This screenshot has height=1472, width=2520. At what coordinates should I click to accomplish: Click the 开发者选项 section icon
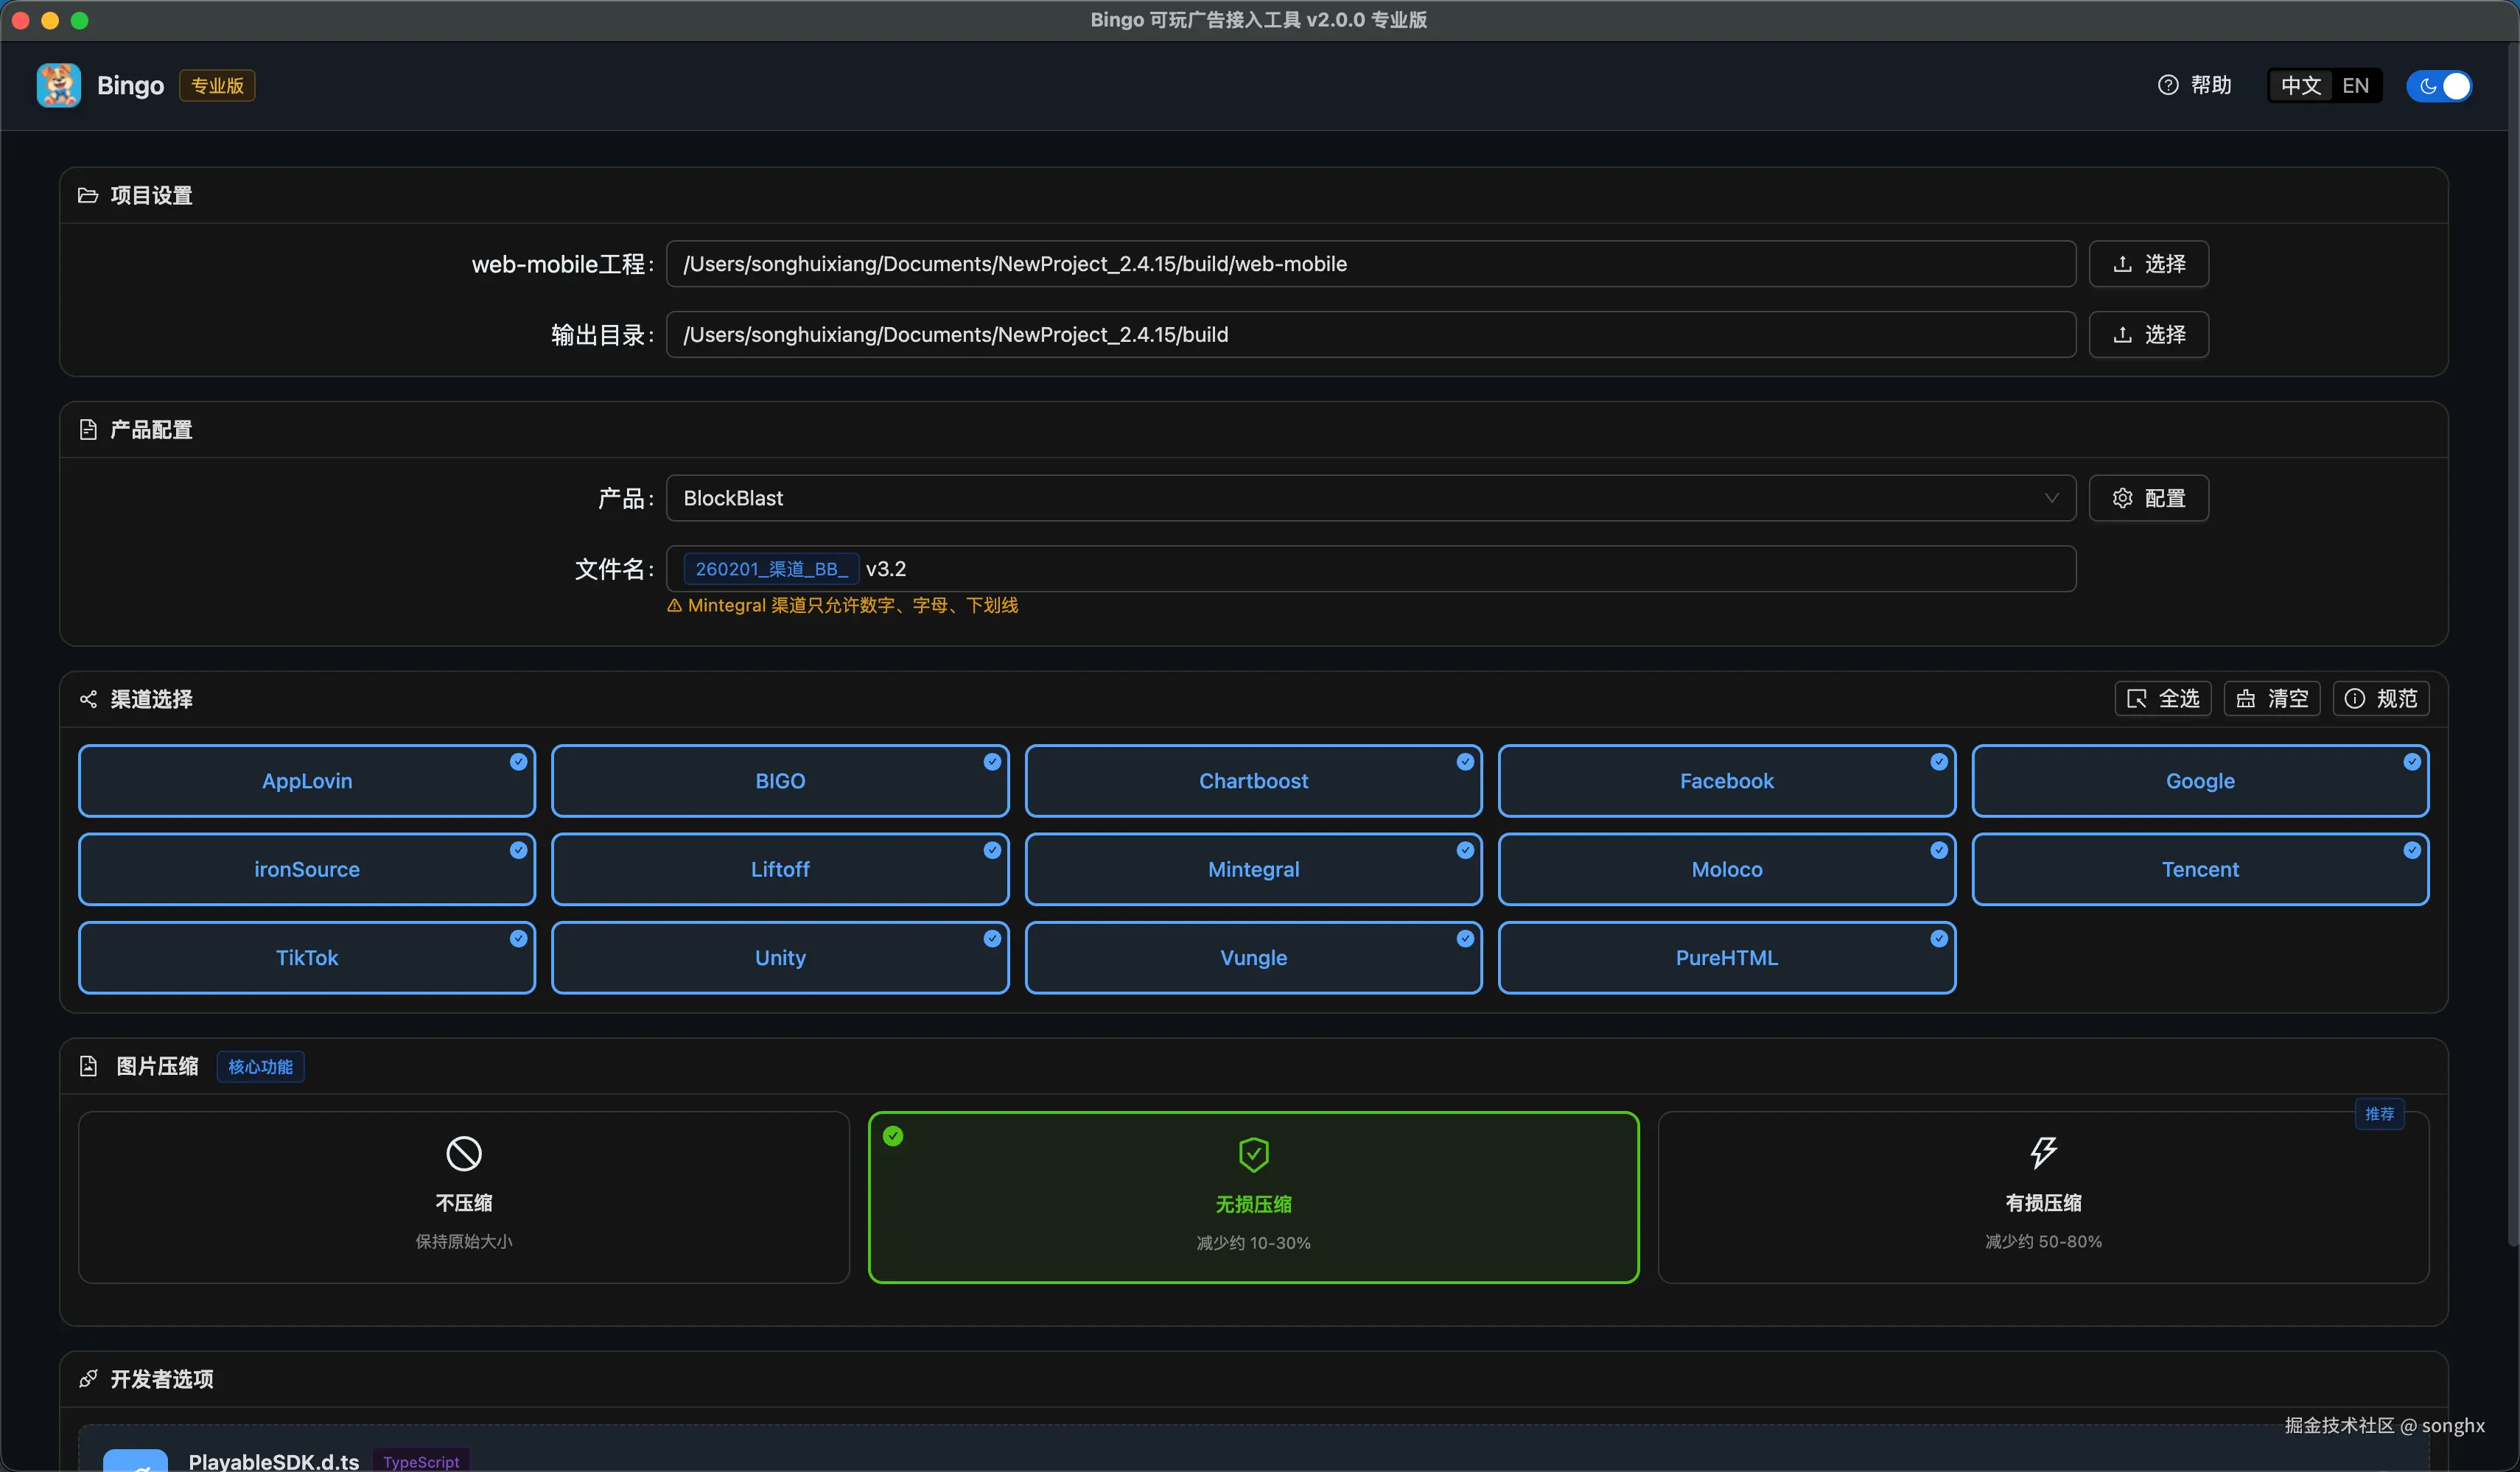(88, 1379)
